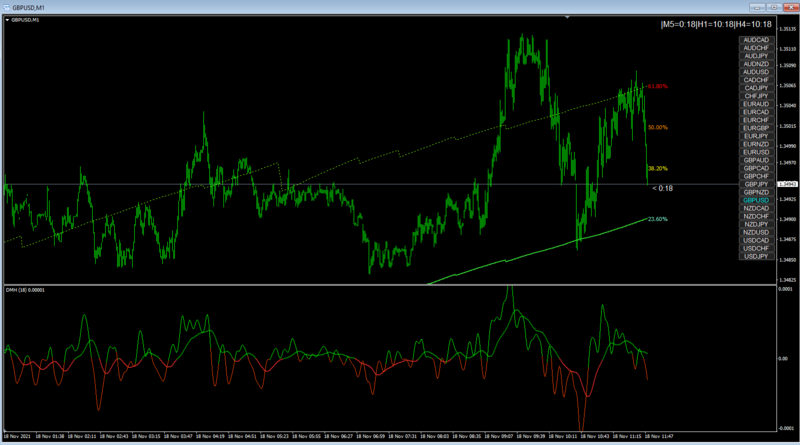The image size is (800, 445).
Task: Select the USDCHF symbol button
Action: point(756,249)
